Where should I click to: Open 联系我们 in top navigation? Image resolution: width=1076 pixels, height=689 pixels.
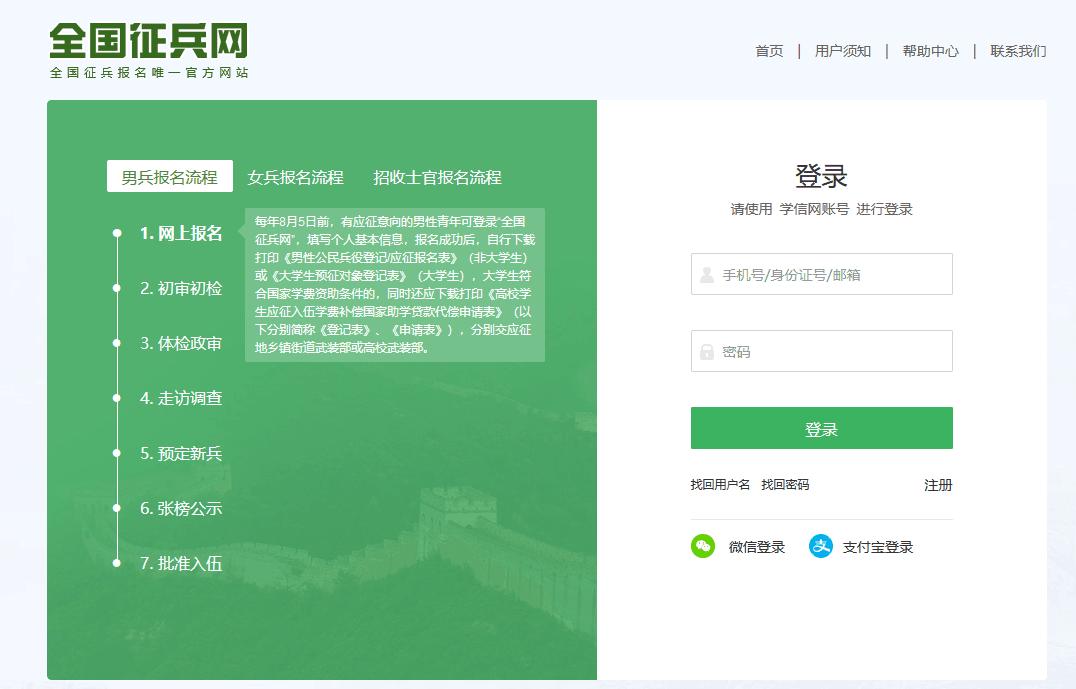(1018, 51)
